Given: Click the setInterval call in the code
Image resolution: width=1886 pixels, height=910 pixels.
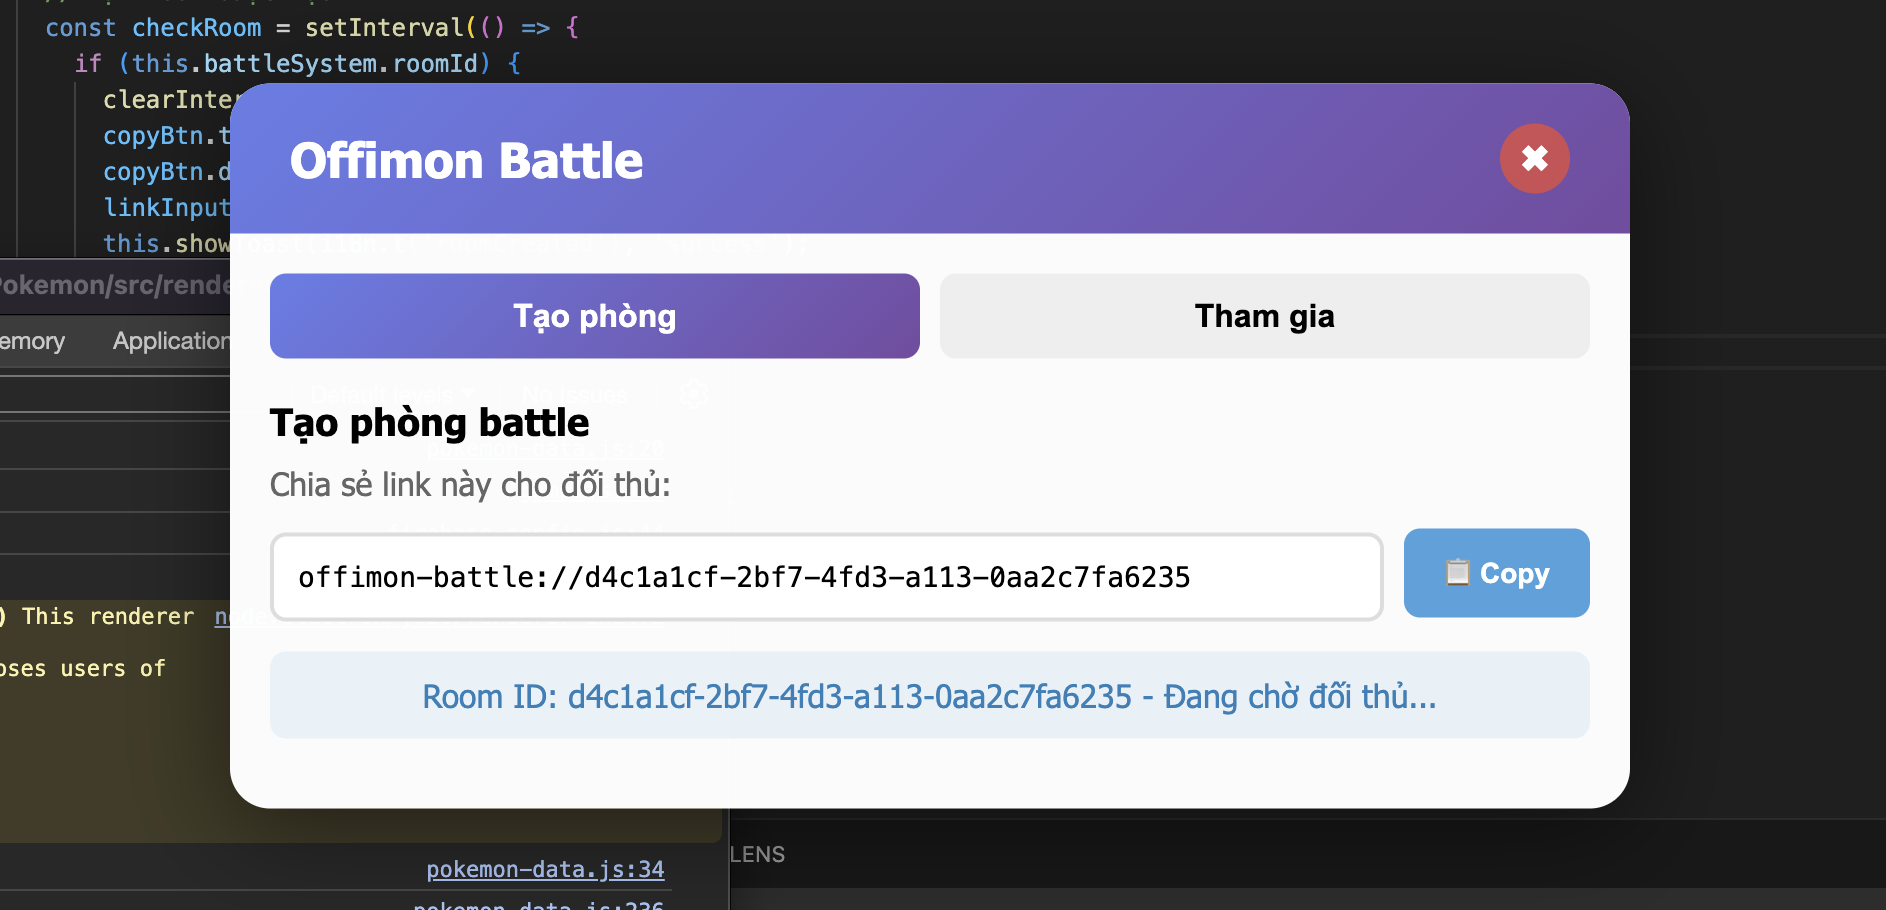Looking at the screenshot, I should point(384,28).
